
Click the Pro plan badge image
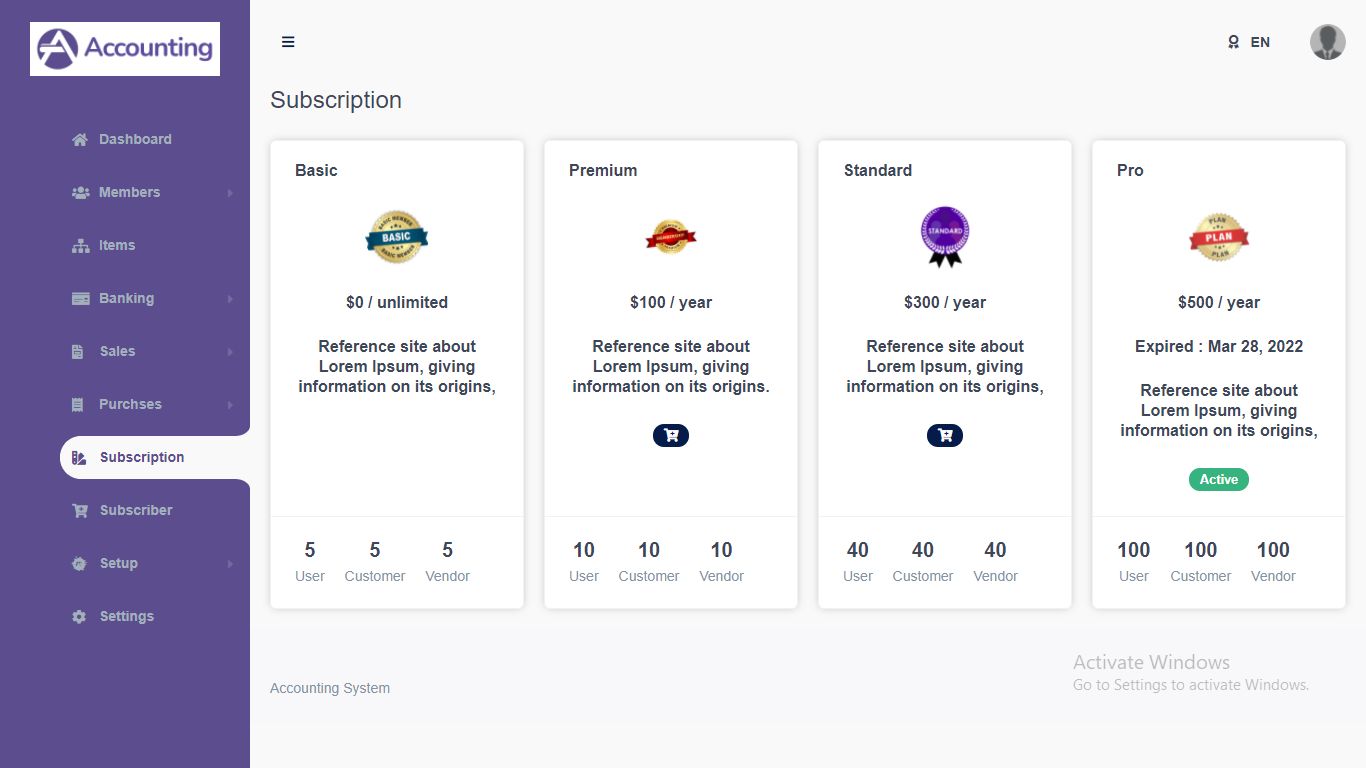tap(1219, 237)
